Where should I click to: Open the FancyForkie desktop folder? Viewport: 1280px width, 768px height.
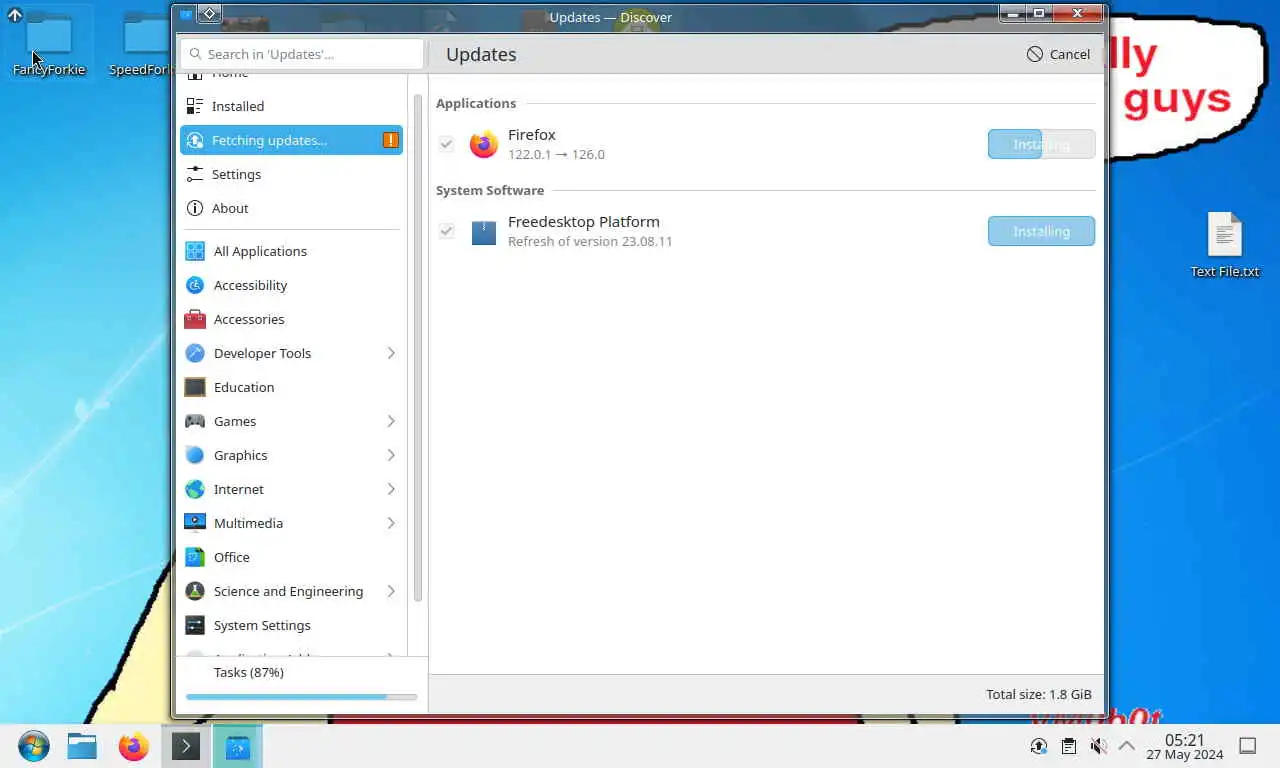[x=49, y=44]
